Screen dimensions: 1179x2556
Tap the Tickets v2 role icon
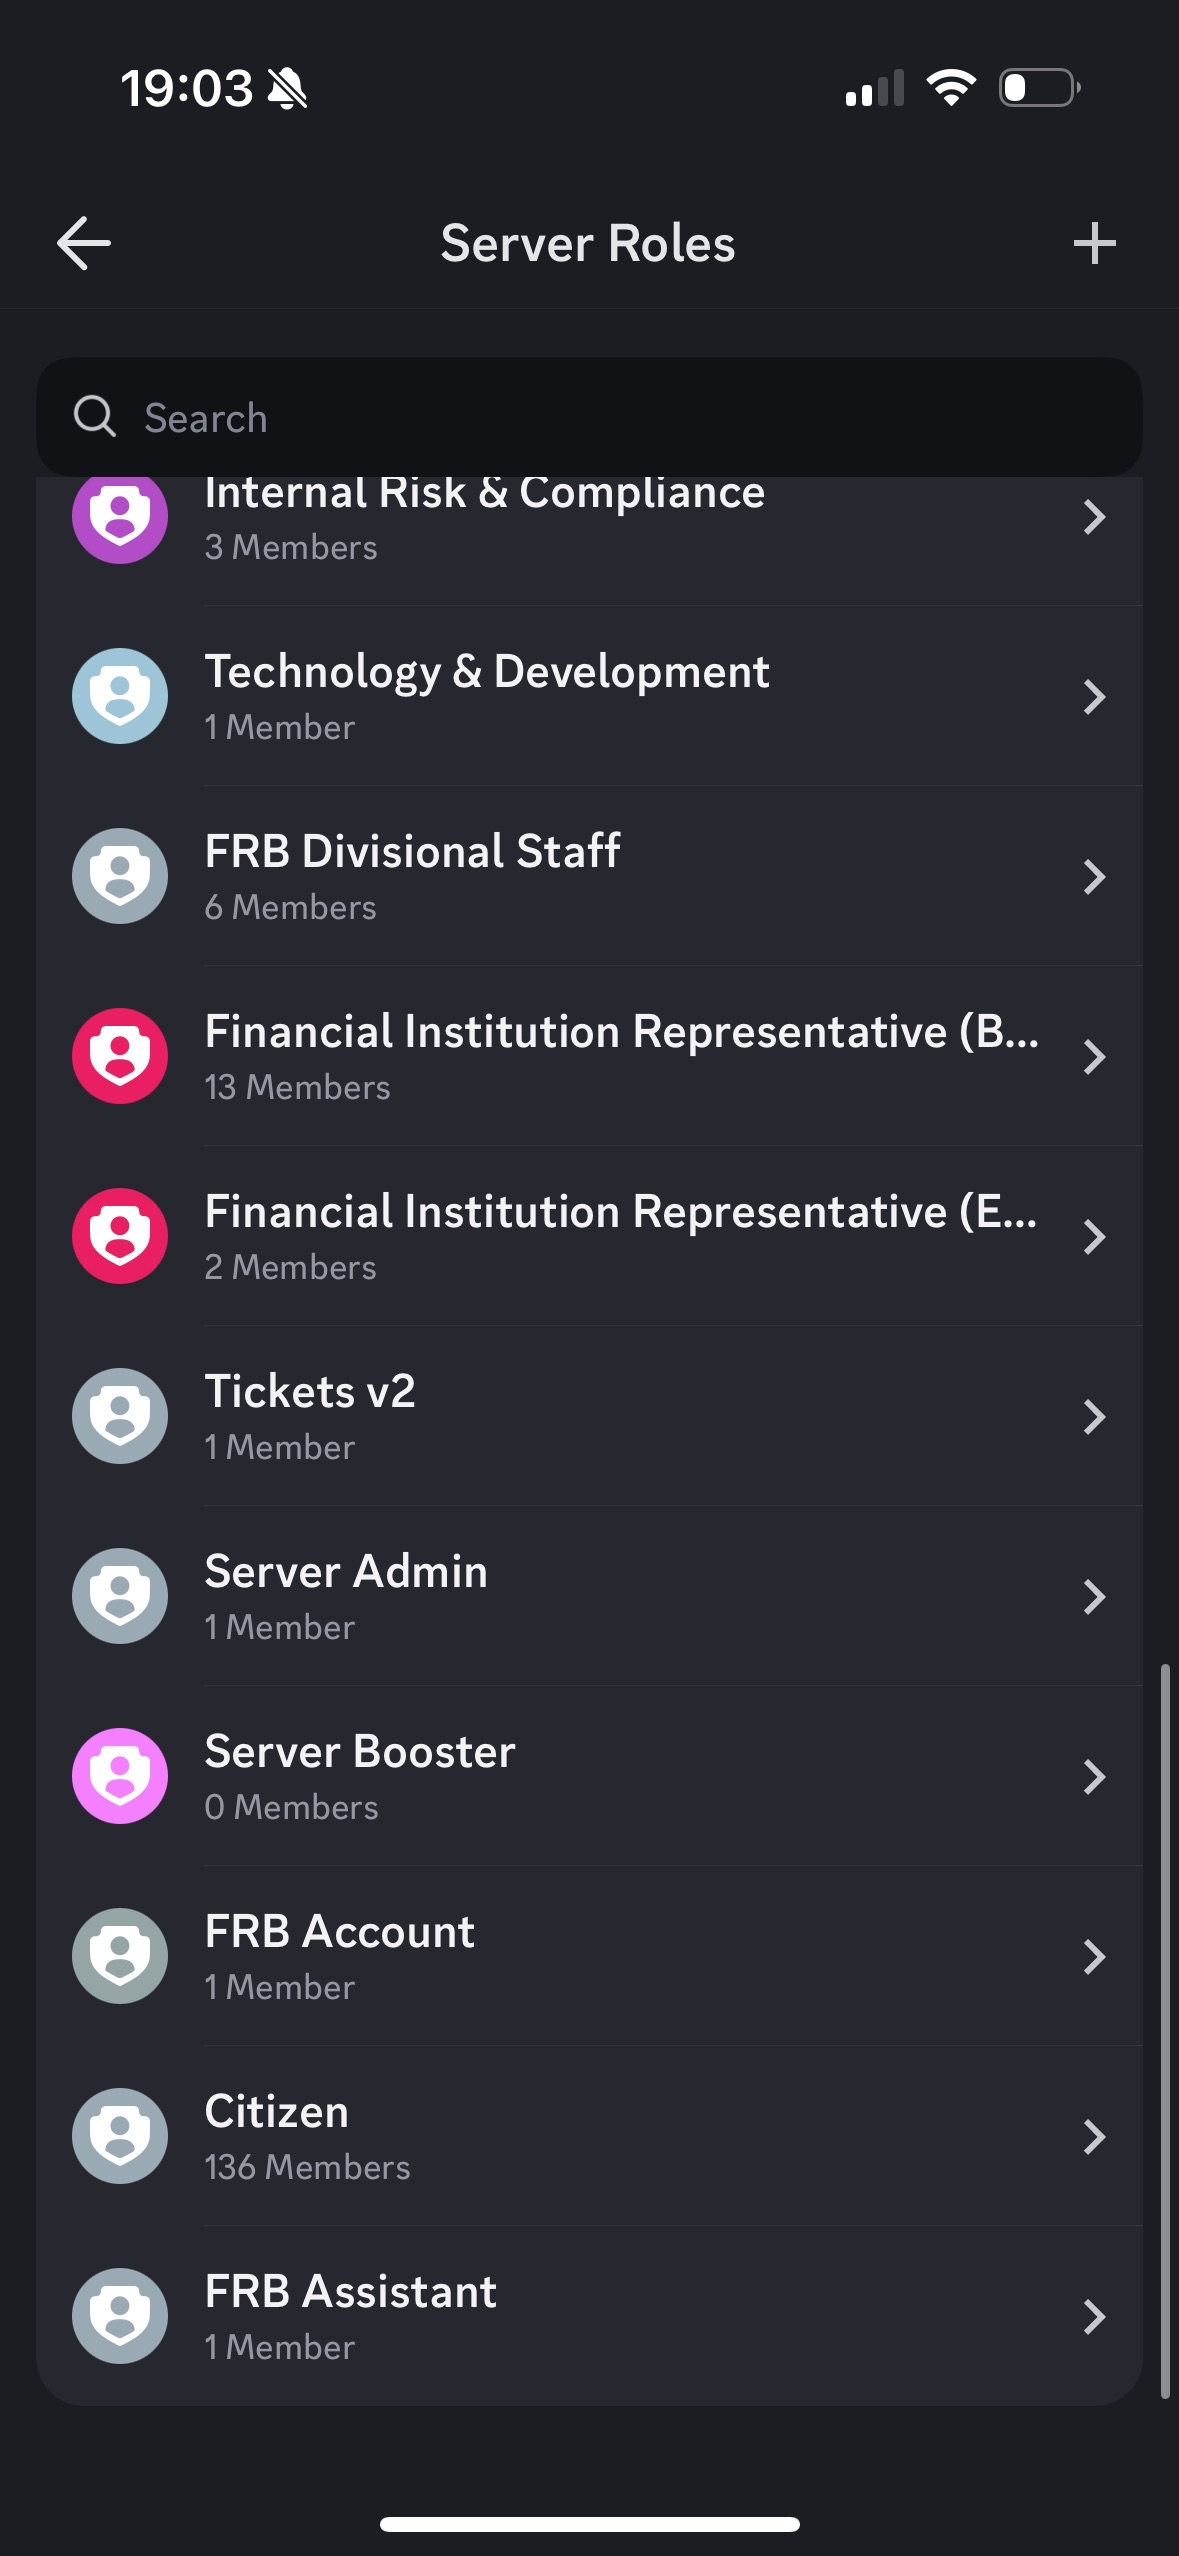(x=120, y=1416)
